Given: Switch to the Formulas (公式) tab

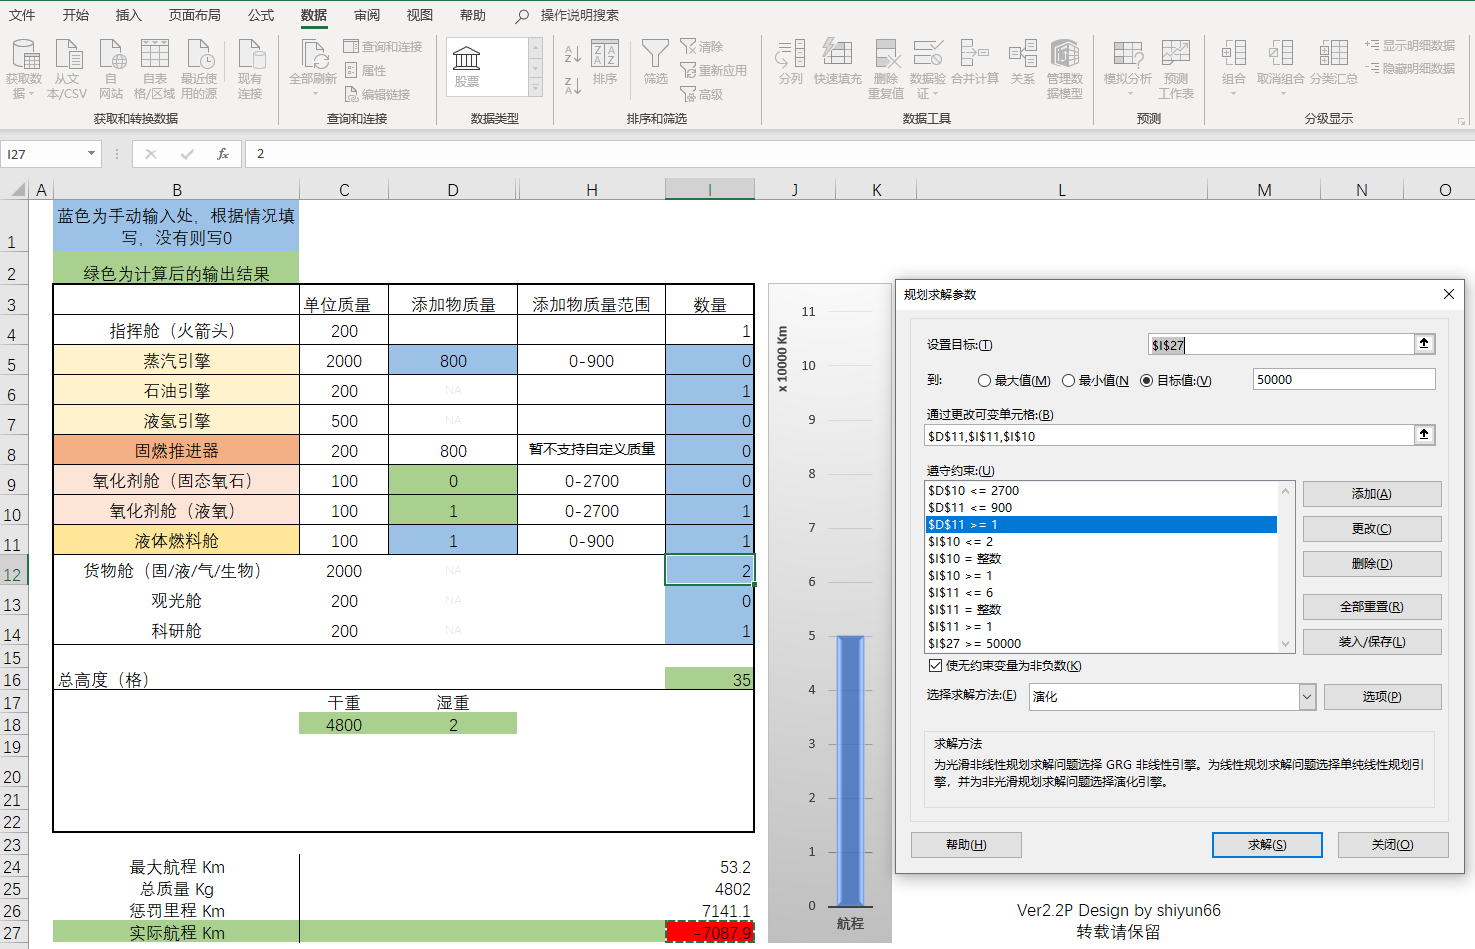Looking at the screenshot, I should click(261, 15).
